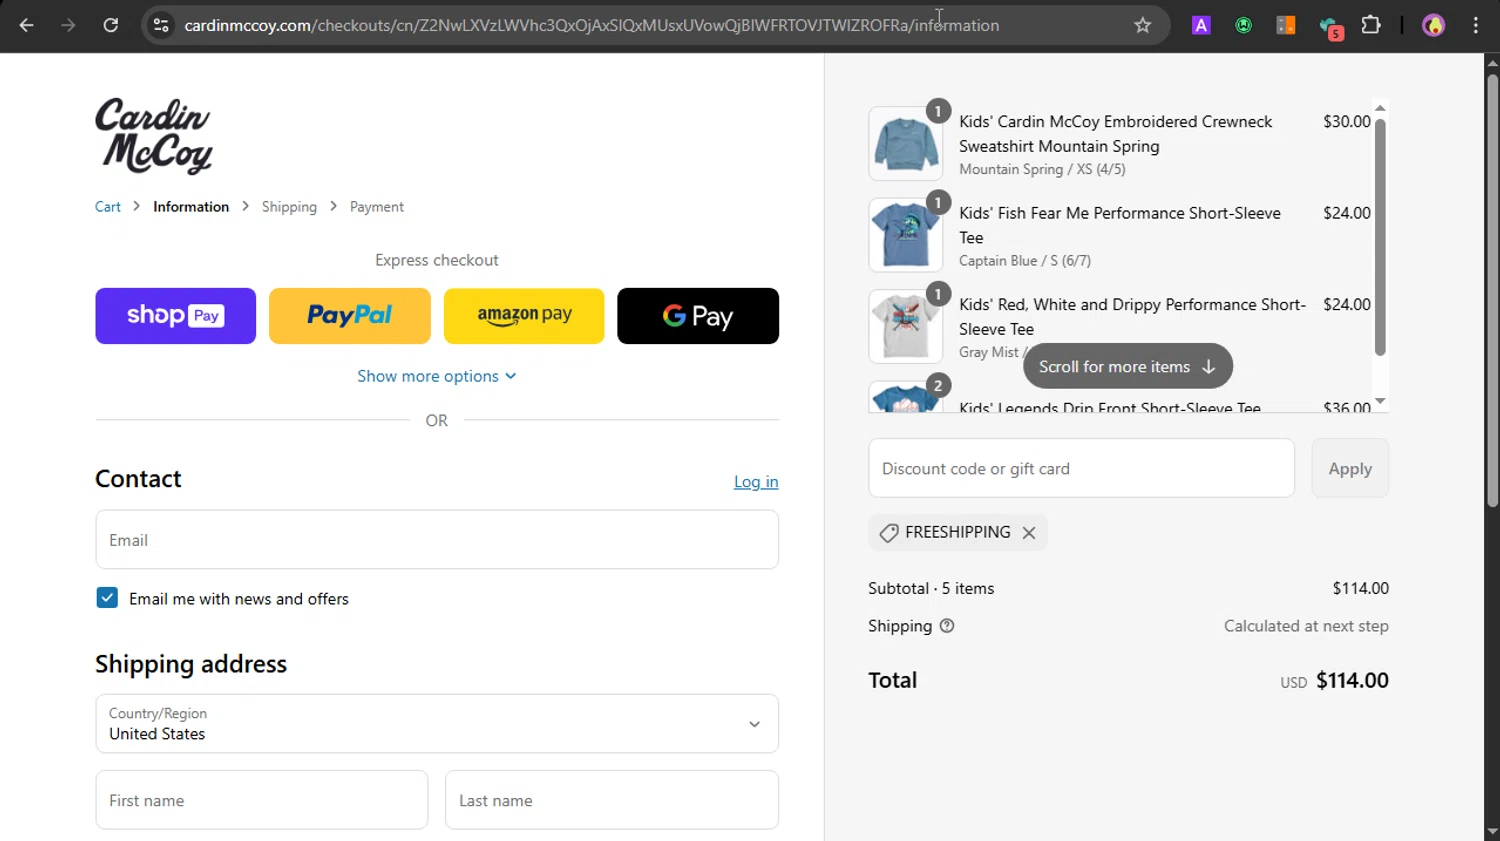Pay with PayPal

(x=350, y=316)
